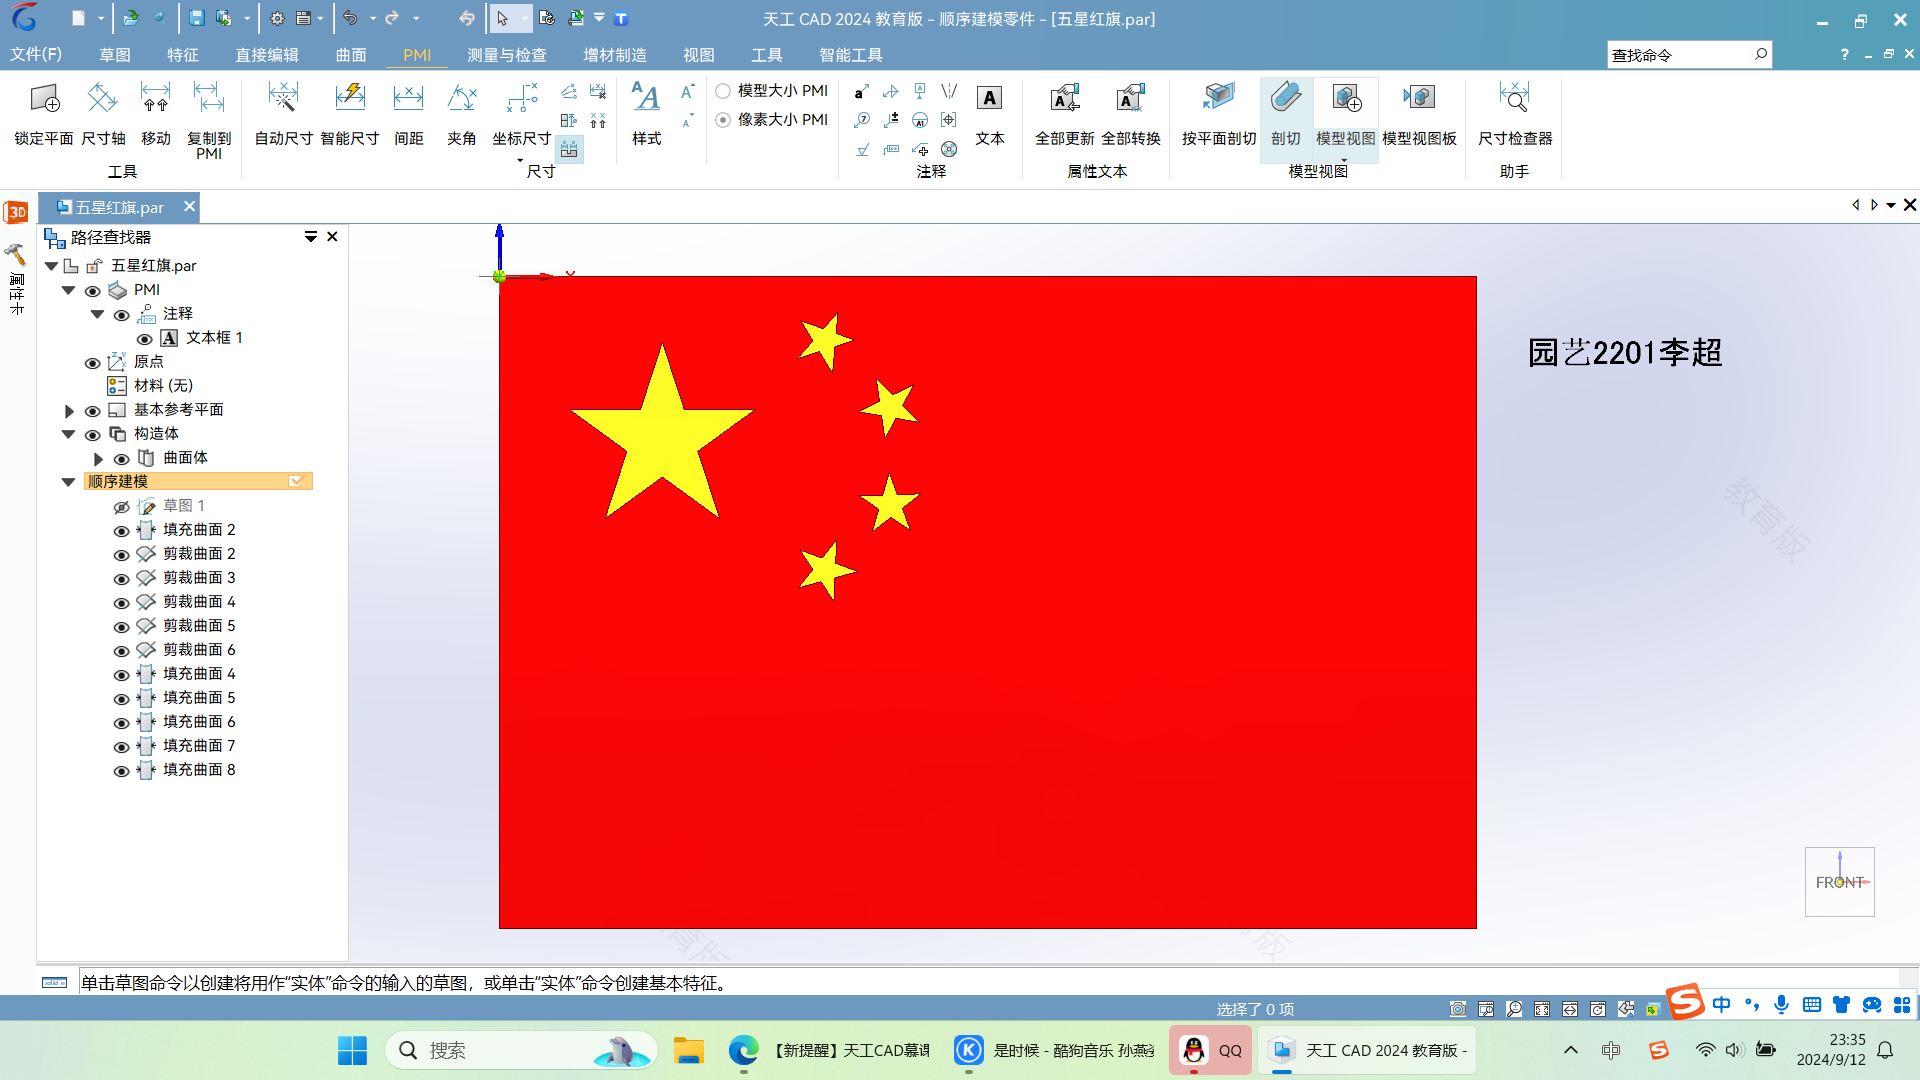Screen dimensions: 1920x1080
Task: Switch to the 草图 ribbon tab
Action: [115, 55]
